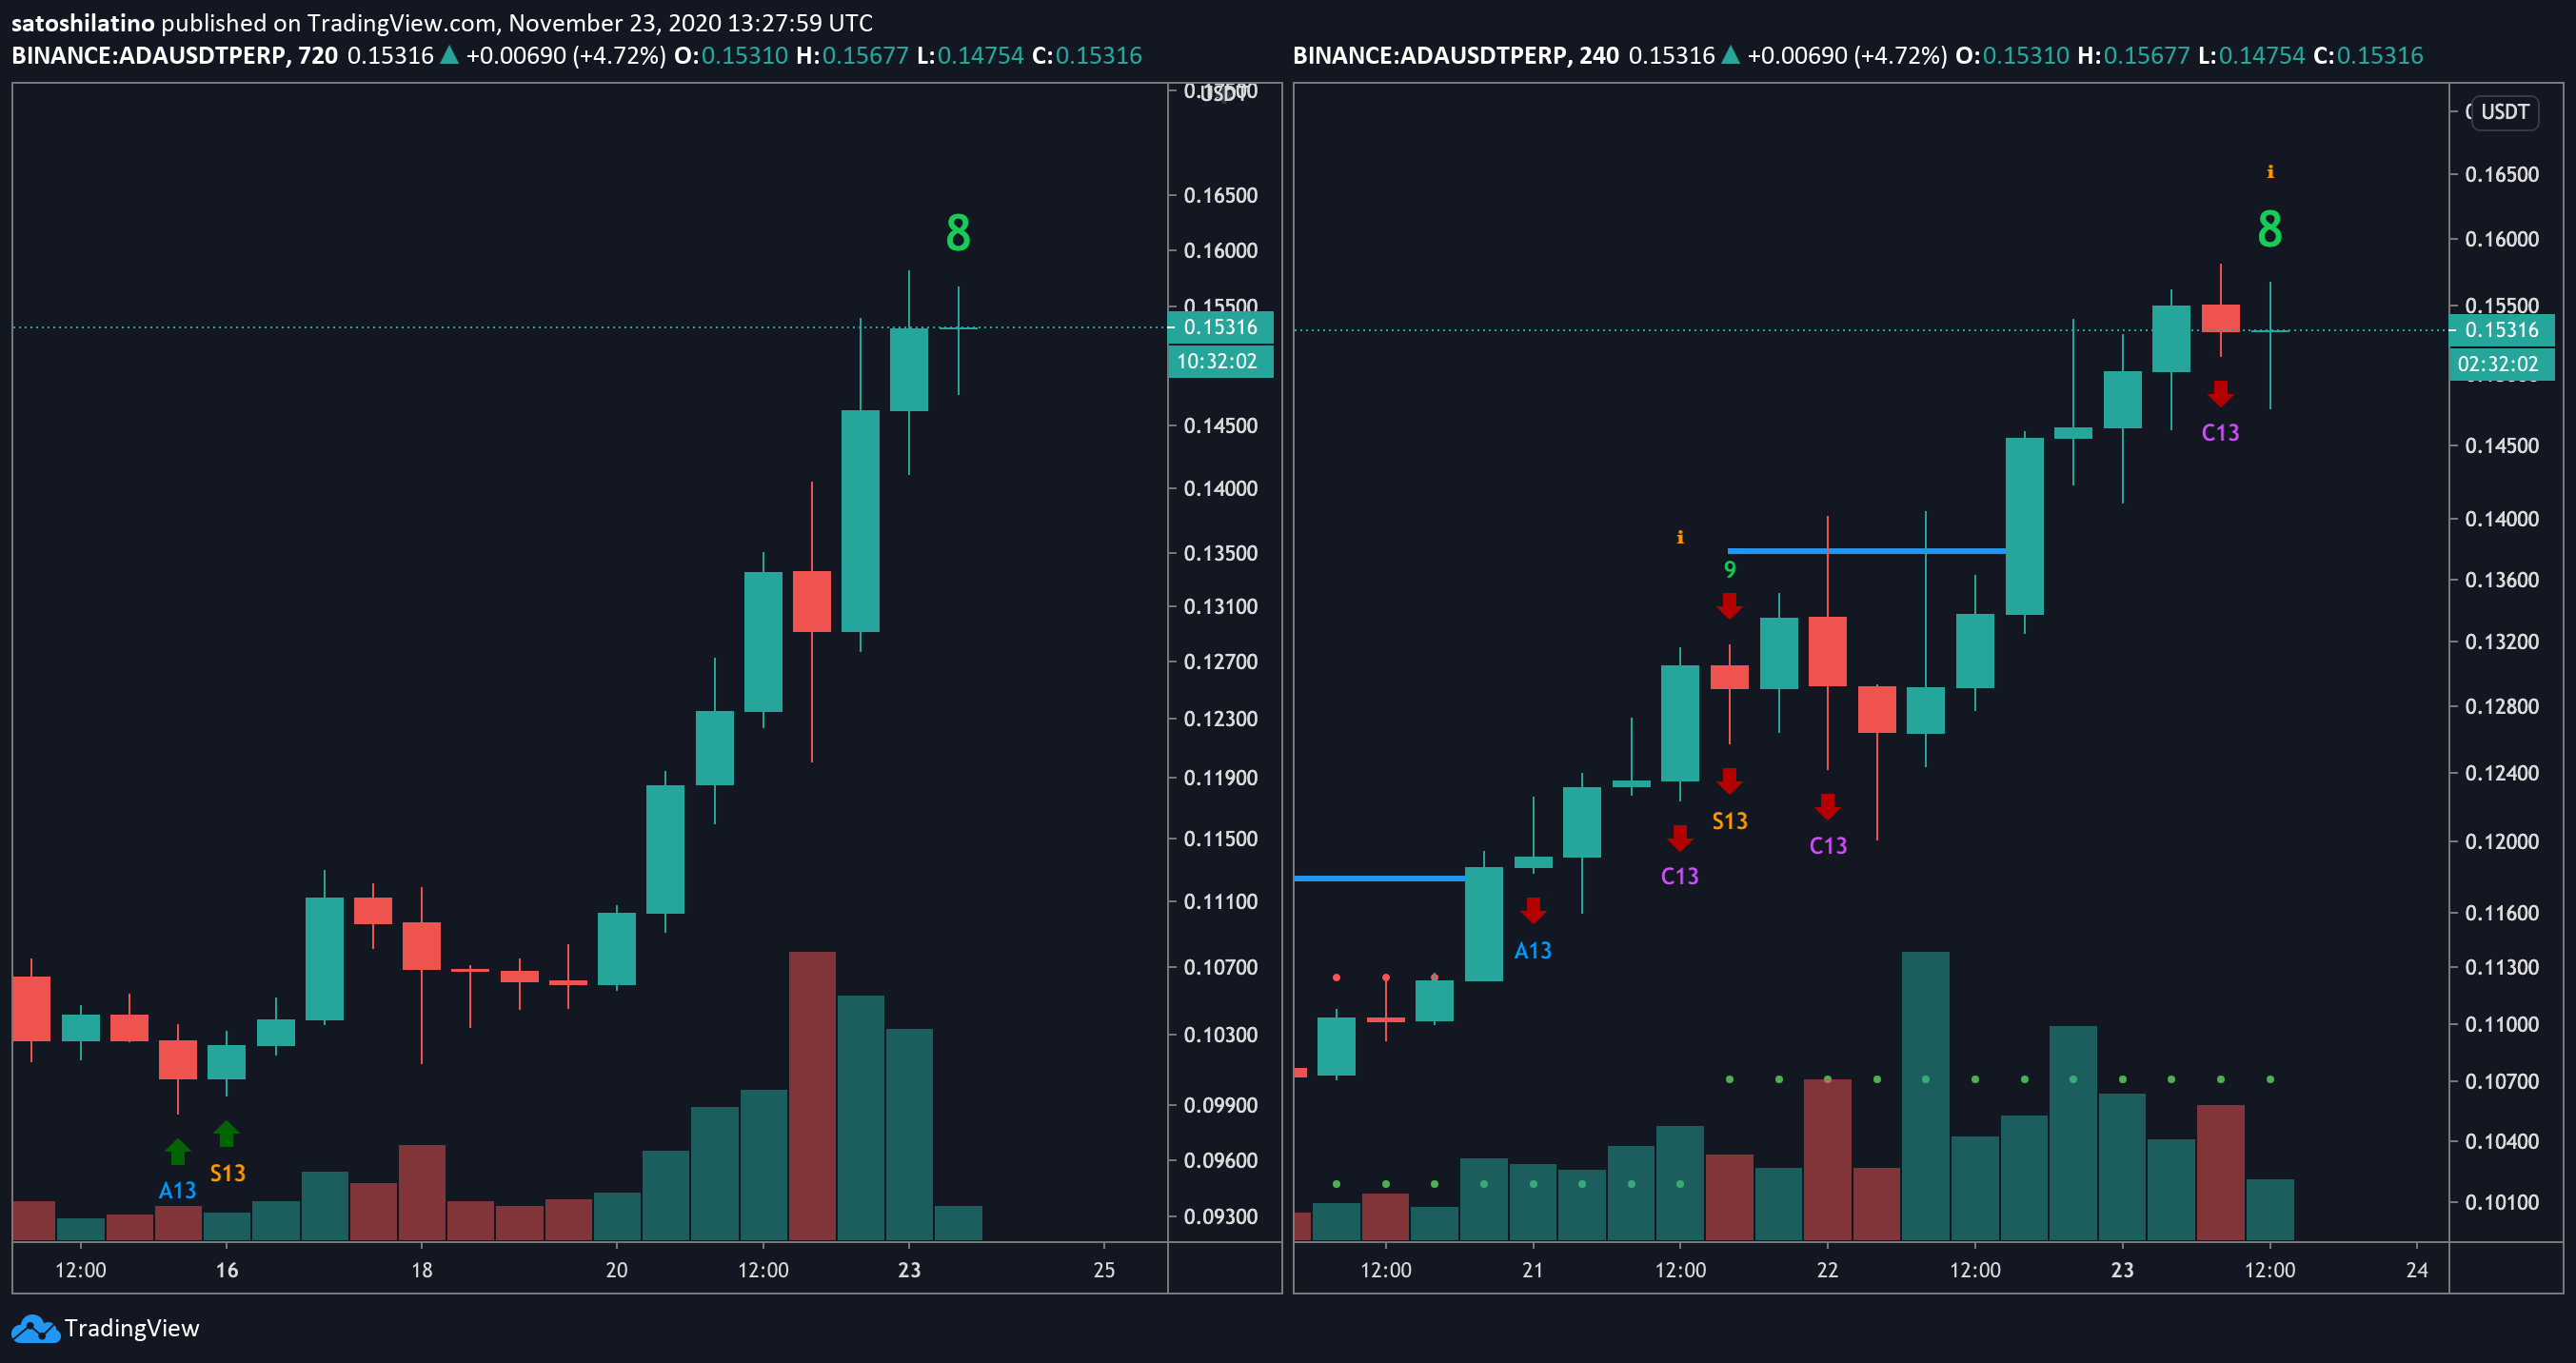Click the upper blue horizontal resistance line

pyautogui.click(x=1866, y=551)
